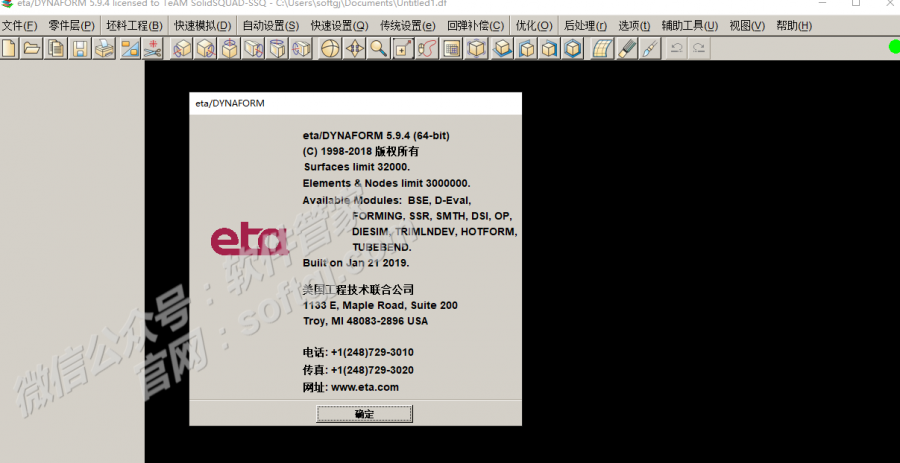Open the 文件(F) menu
The width and height of the screenshot is (900, 463).
(20, 26)
